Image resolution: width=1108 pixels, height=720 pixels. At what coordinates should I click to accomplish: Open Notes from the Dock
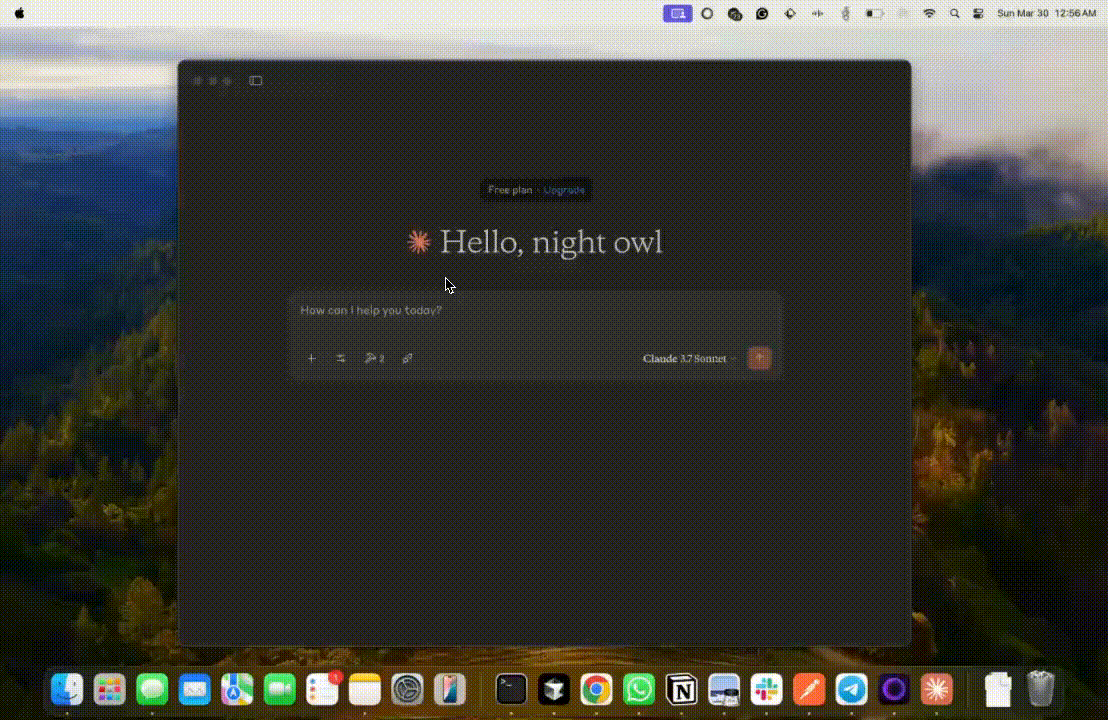click(x=365, y=689)
